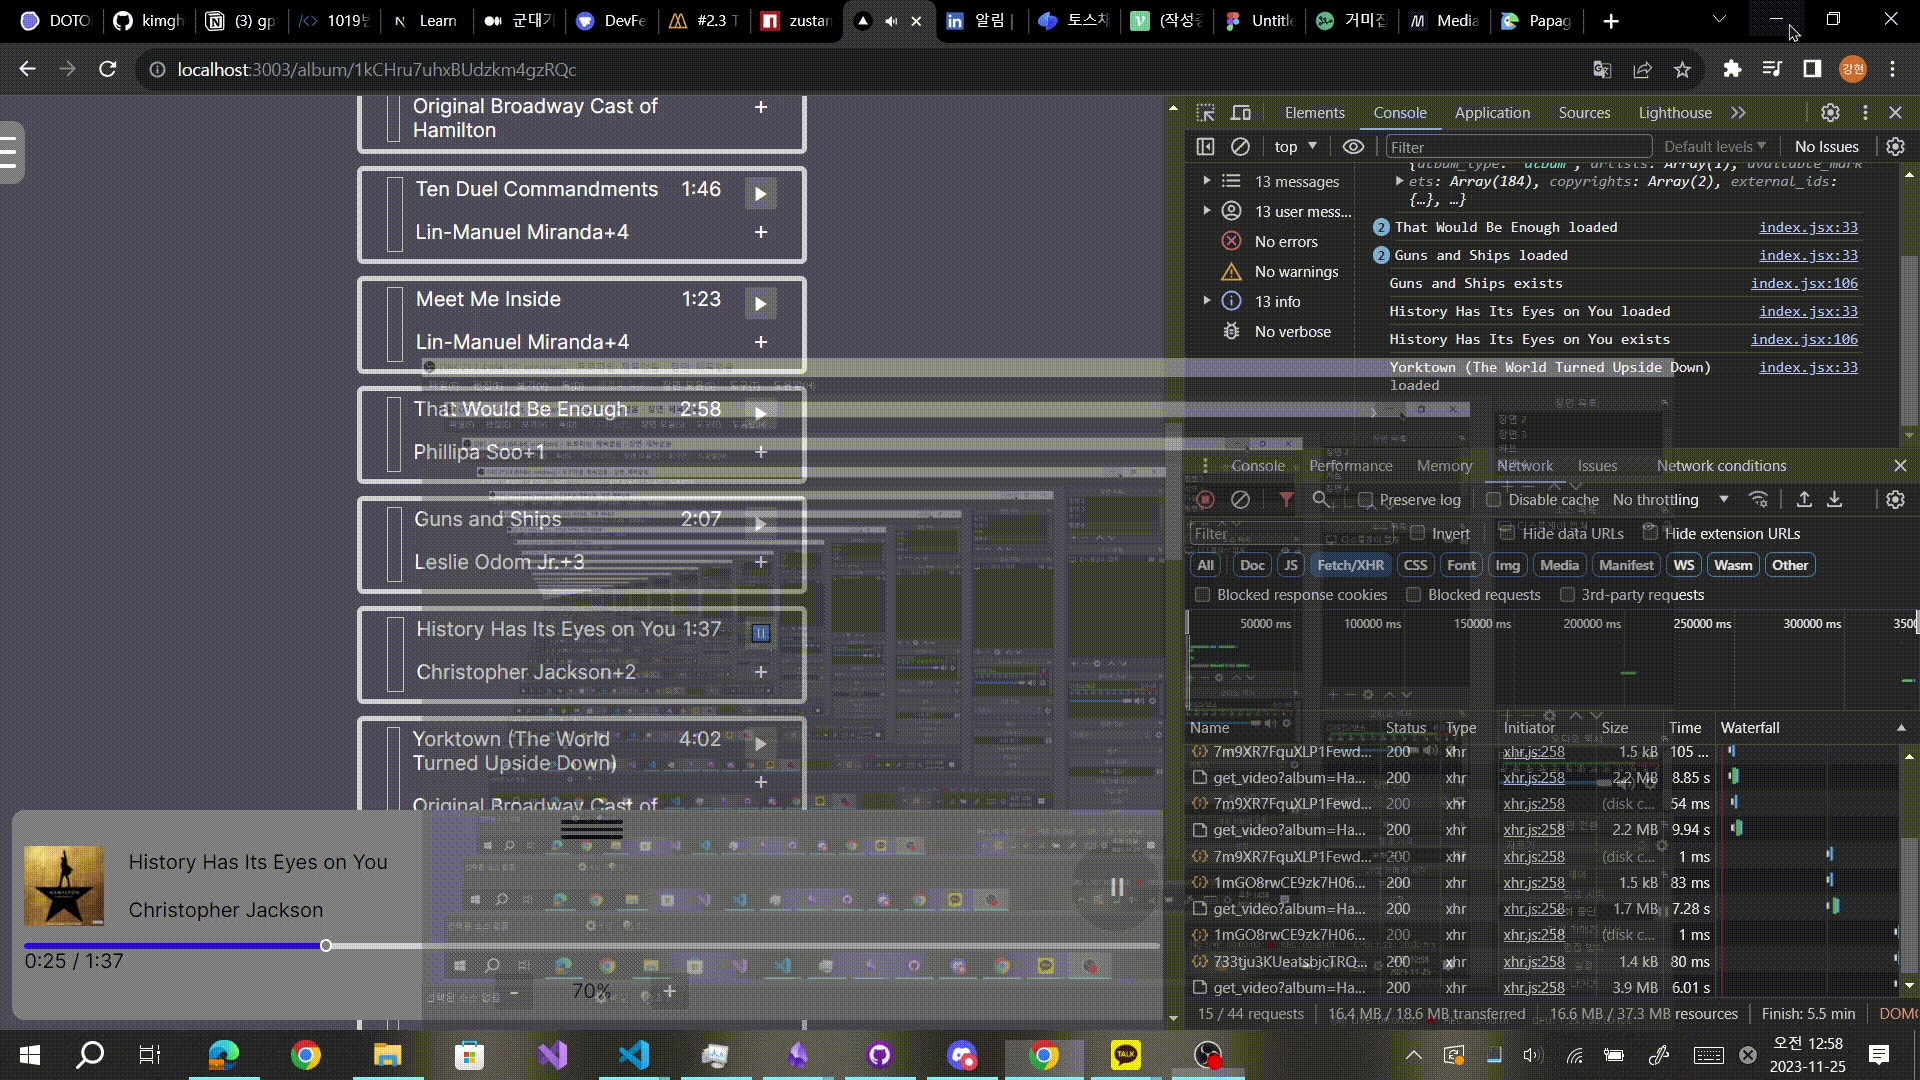Activate the DevTools inspect element tool
1920x1080 pixels.
pyautogui.click(x=1205, y=113)
